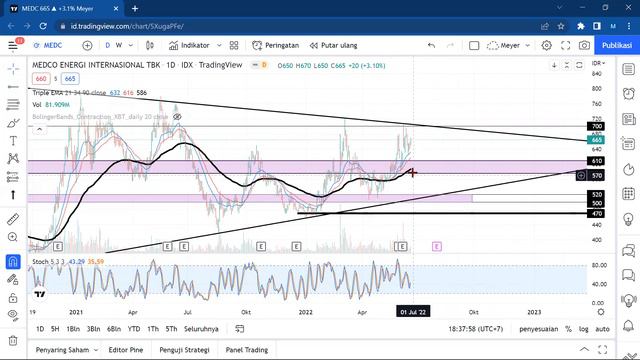Screen dimensions: 640x360
Task: Remove drawings with trash icon
Action: click(13, 340)
